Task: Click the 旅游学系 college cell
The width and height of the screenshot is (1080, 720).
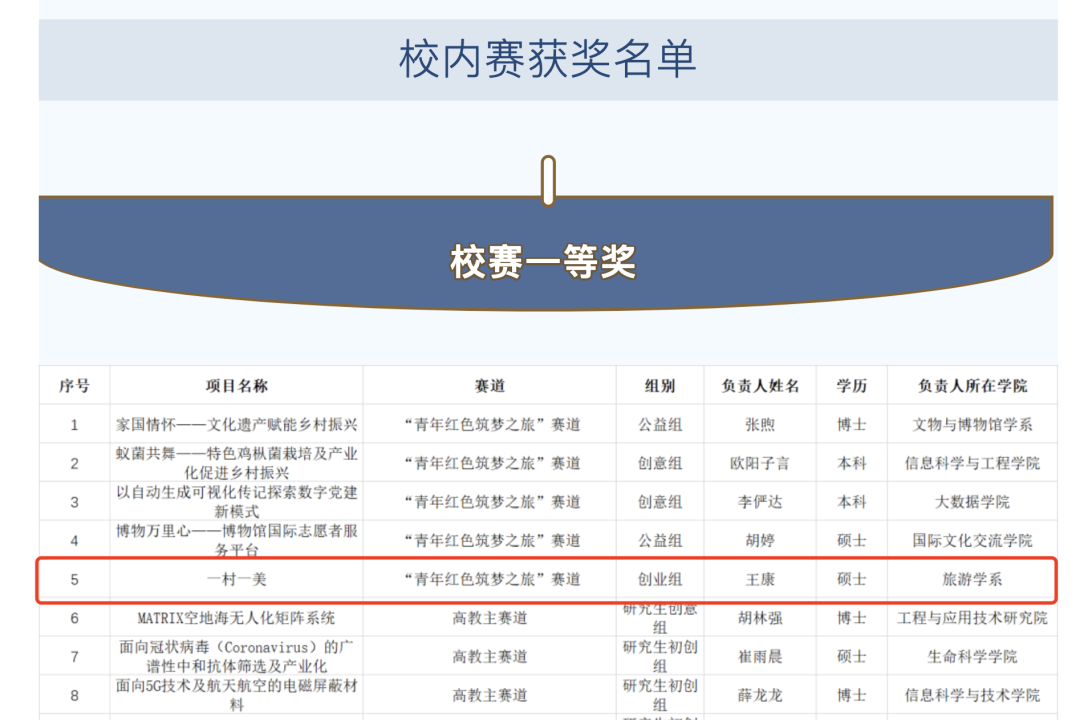Action: point(972,579)
